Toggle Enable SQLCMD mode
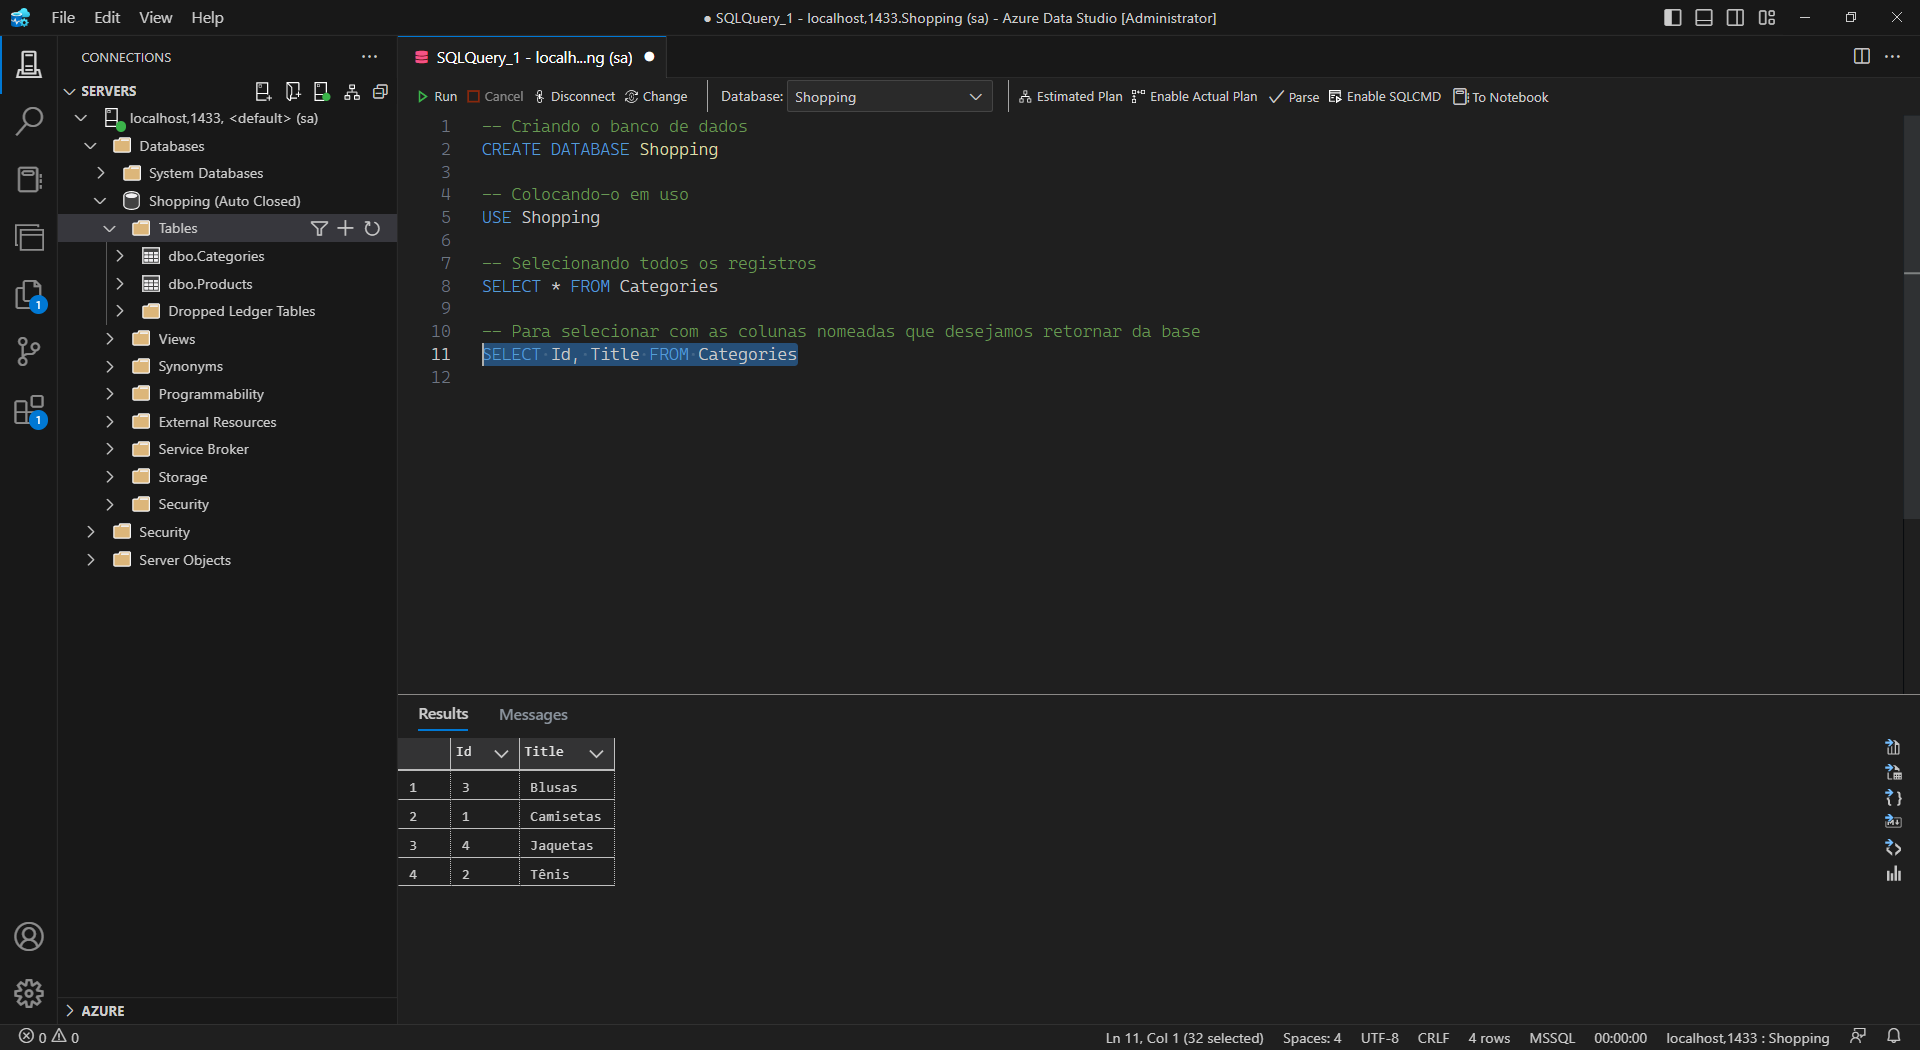This screenshot has height=1050, width=1920. click(1385, 97)
